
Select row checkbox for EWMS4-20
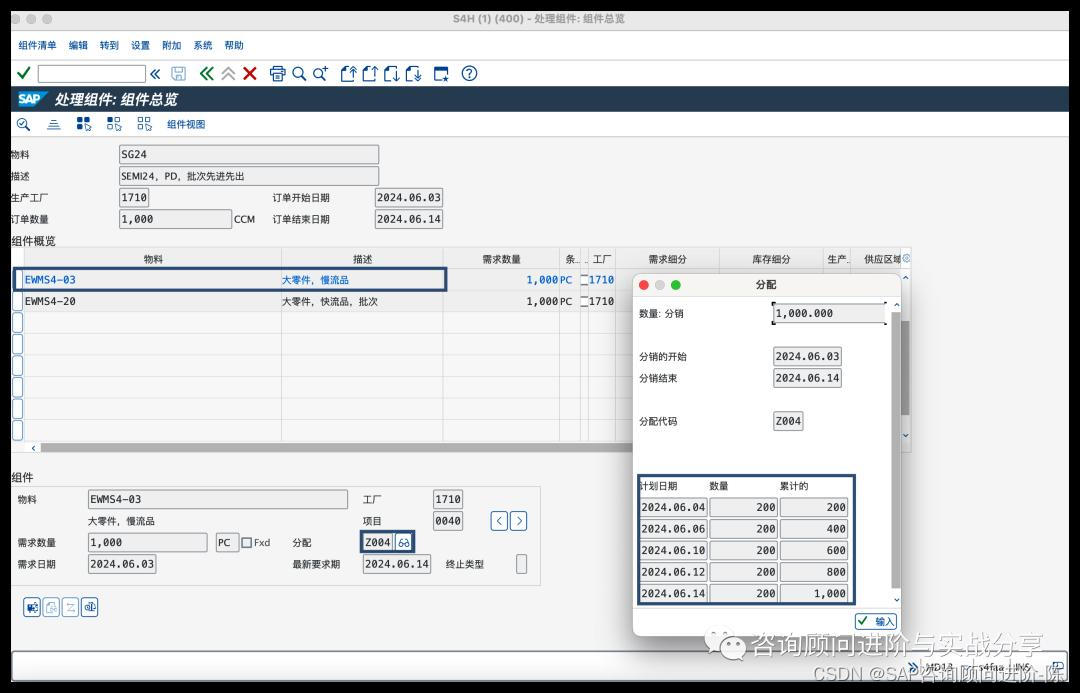click(18, 301)
